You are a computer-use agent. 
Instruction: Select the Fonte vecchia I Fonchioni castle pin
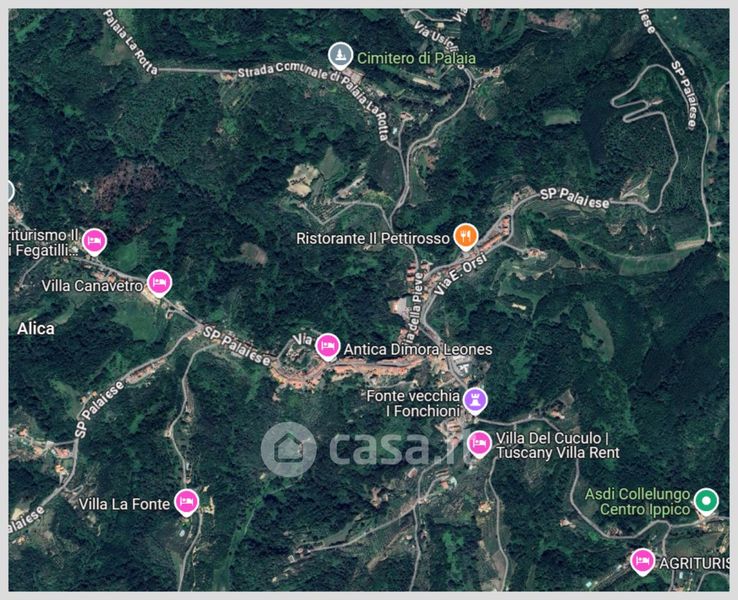475,401
